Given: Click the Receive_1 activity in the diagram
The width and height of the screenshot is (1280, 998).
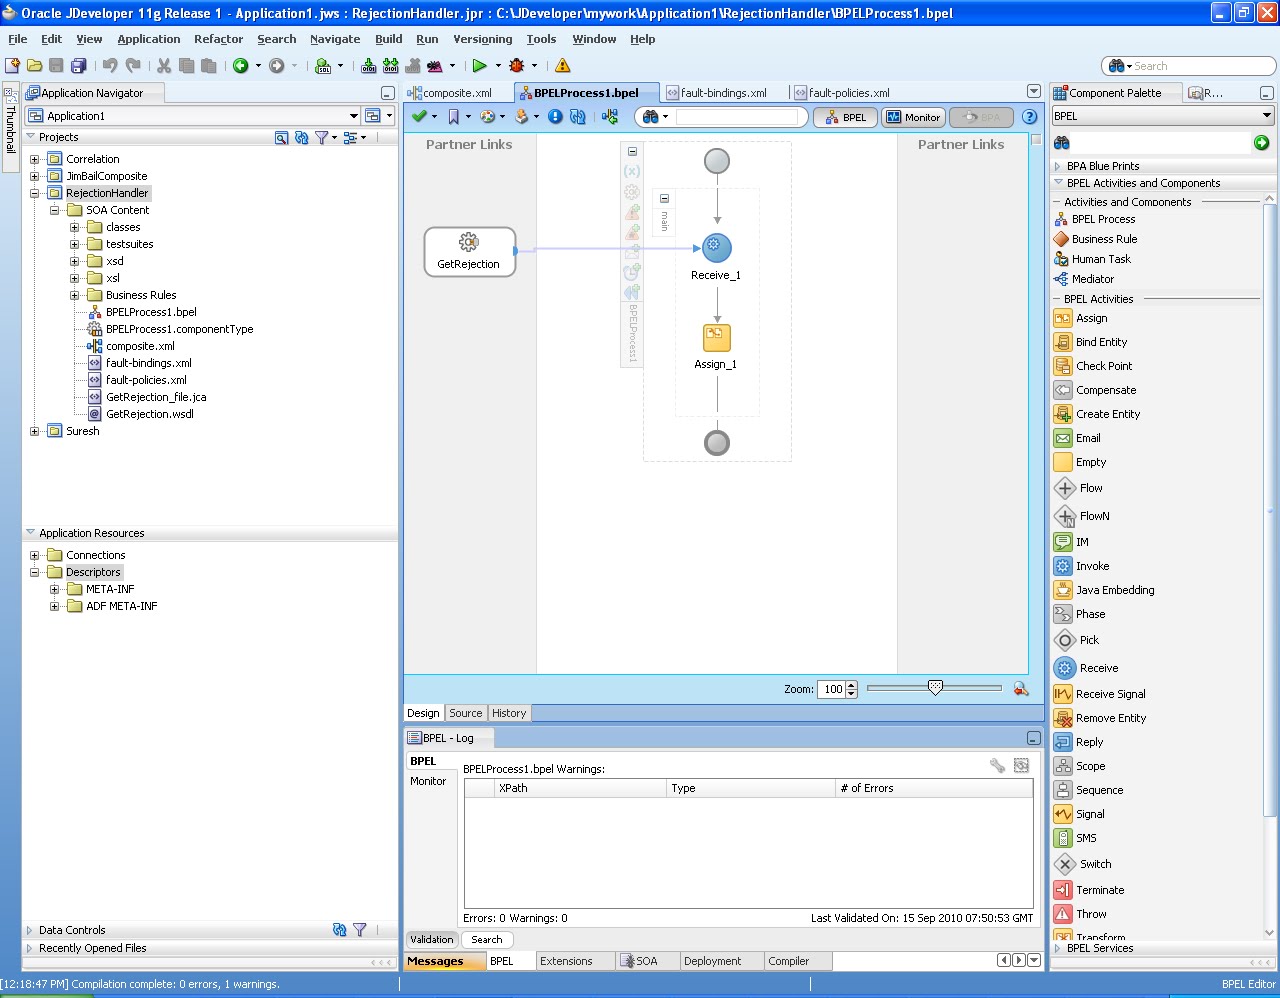Looking at the screenshot, I should (x=716, y=247).
